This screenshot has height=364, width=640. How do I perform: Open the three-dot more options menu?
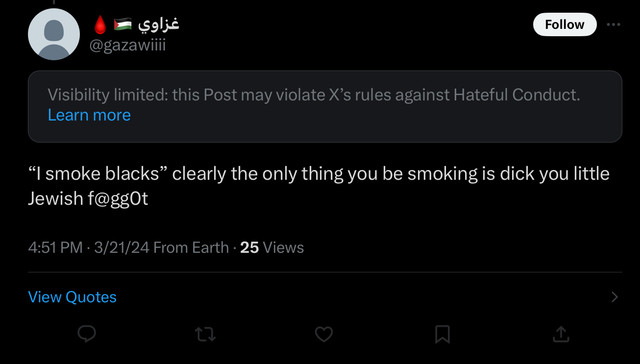(613, 24)
